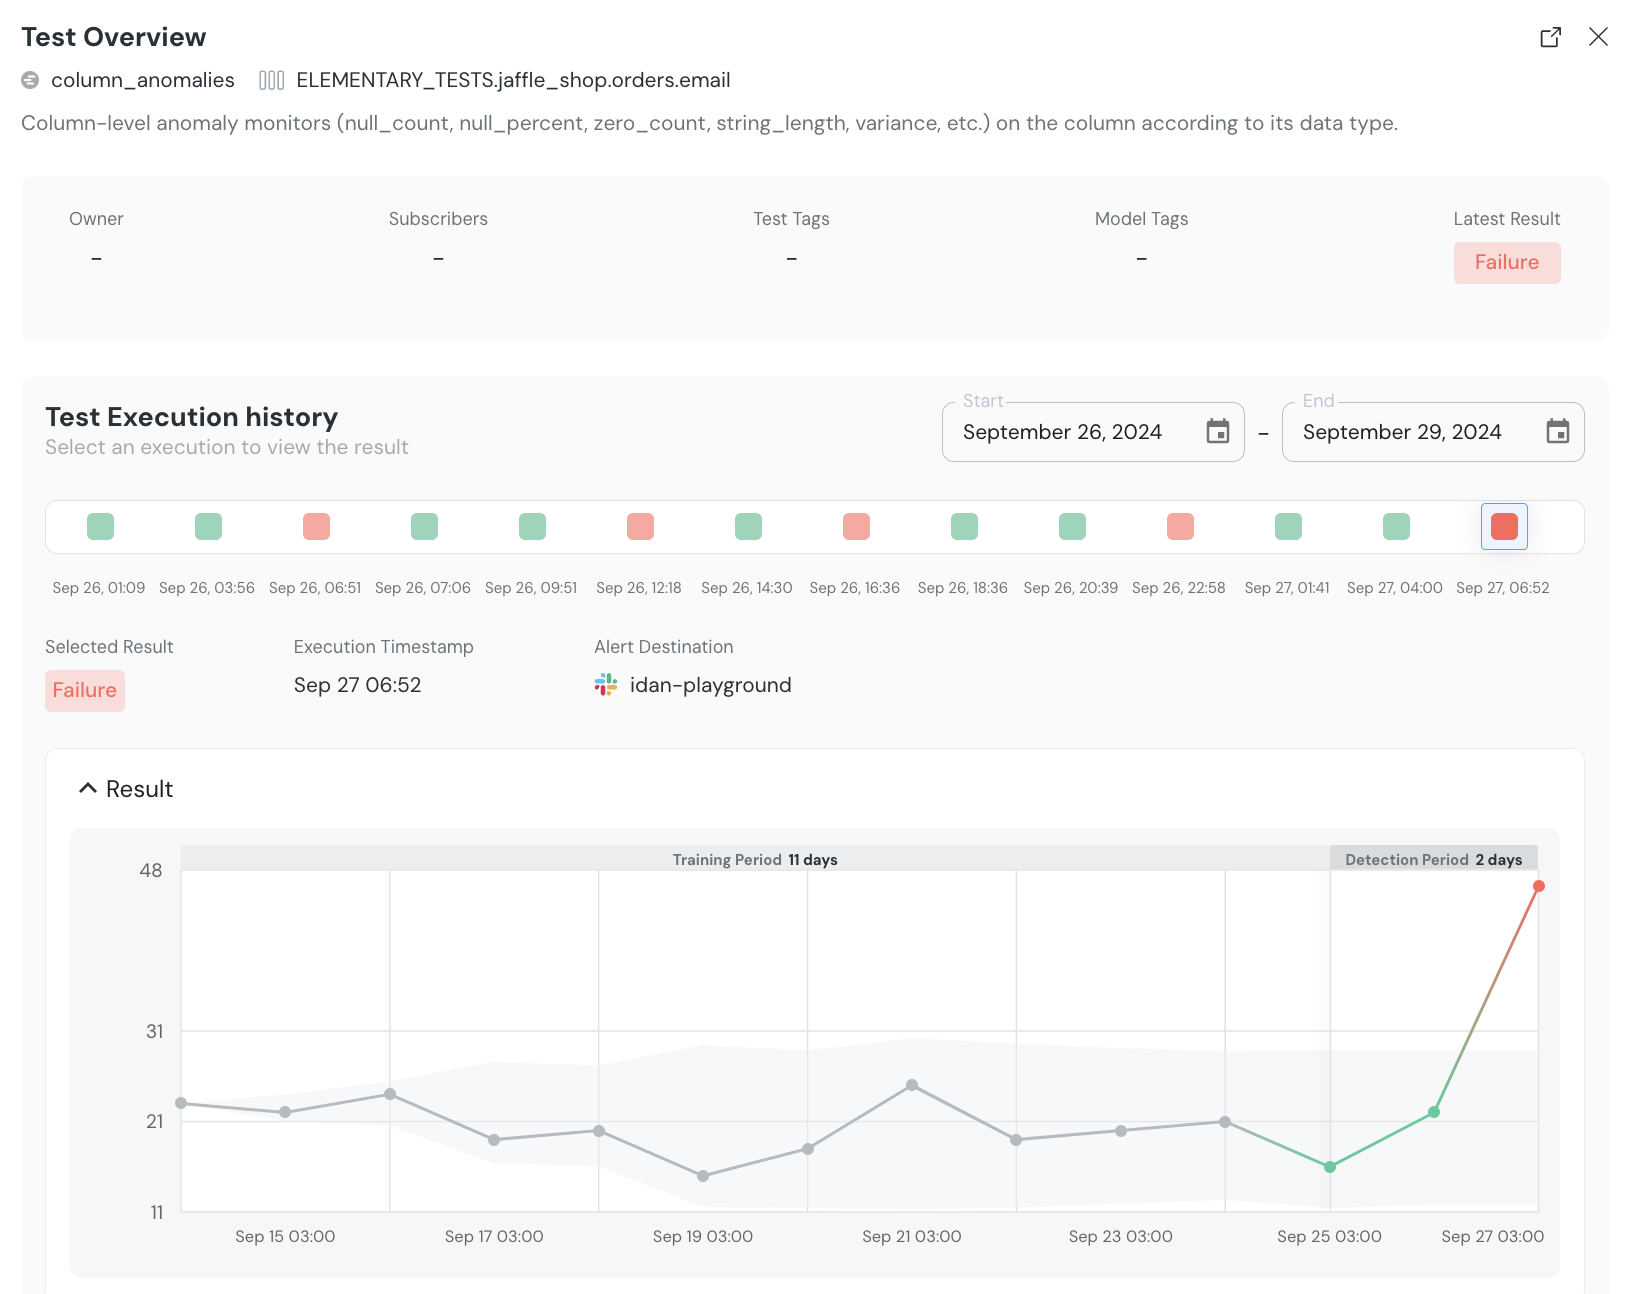Select the Sep 26, 20:39 execution

pos(1072,526)
